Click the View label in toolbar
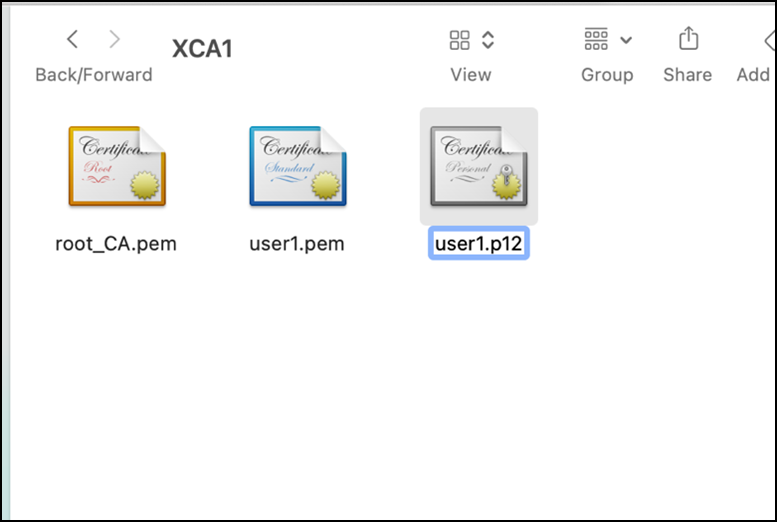 coord(470,75)
